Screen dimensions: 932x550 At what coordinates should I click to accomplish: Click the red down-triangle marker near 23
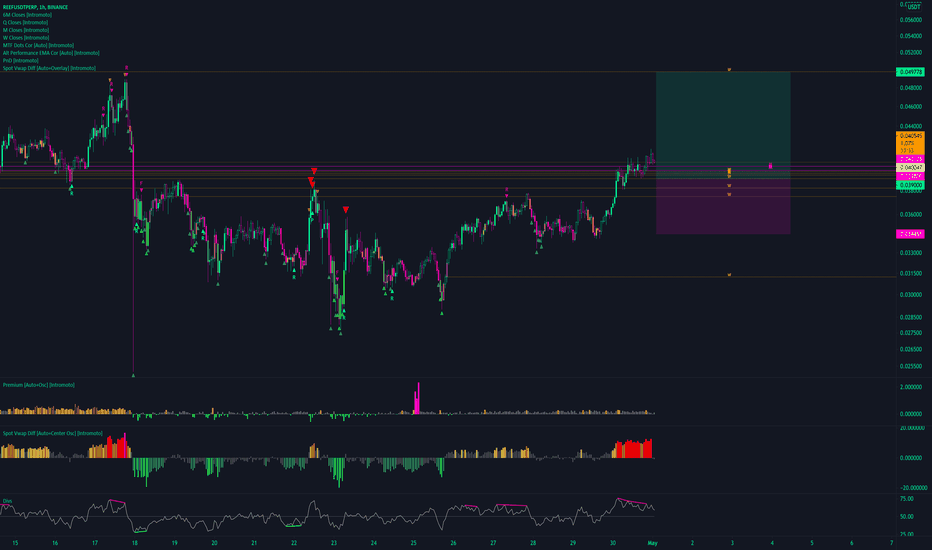pyautogui.click(x=346, y=210)
